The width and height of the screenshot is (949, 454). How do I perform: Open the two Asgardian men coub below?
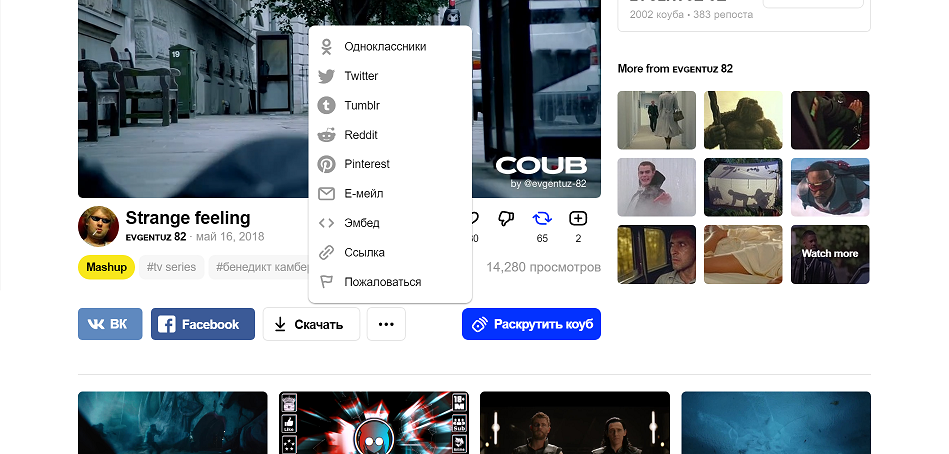click(575, 423)
